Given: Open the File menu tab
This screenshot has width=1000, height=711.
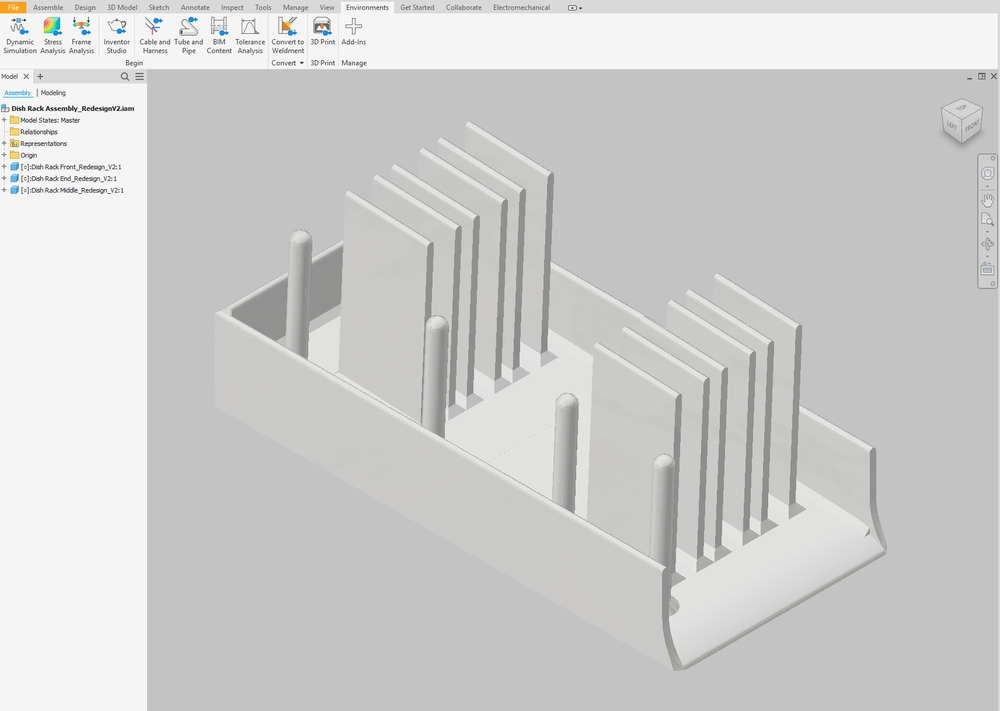Looking at the screenshot, I should (13, 8).
